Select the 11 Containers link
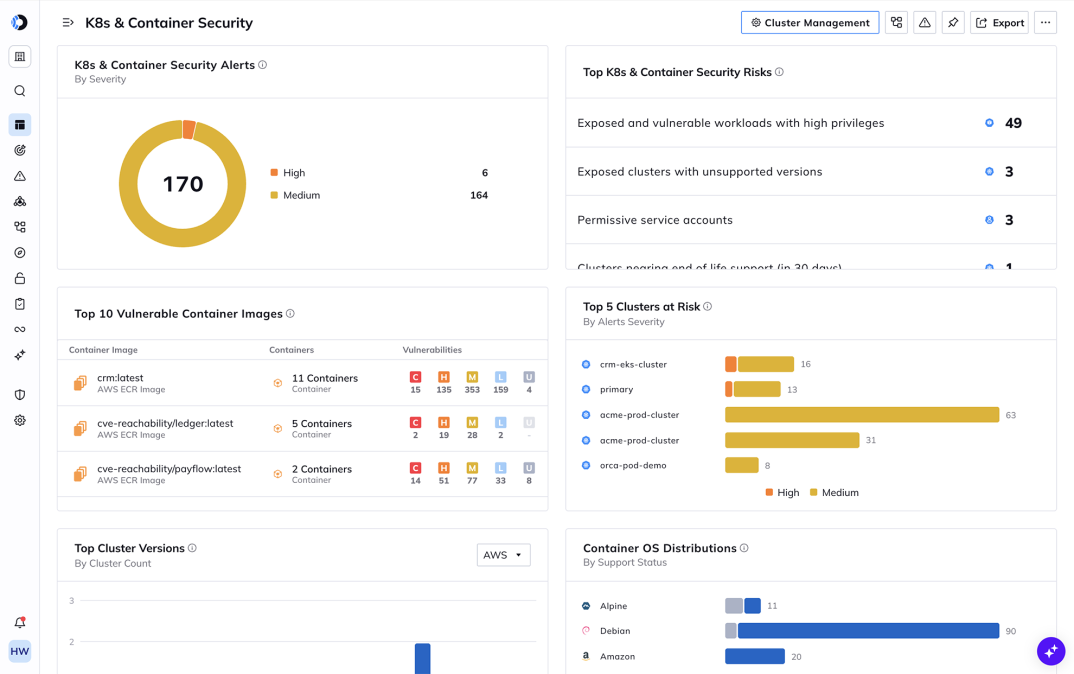This screenshot has width=1074, height=674. point(325,378)
